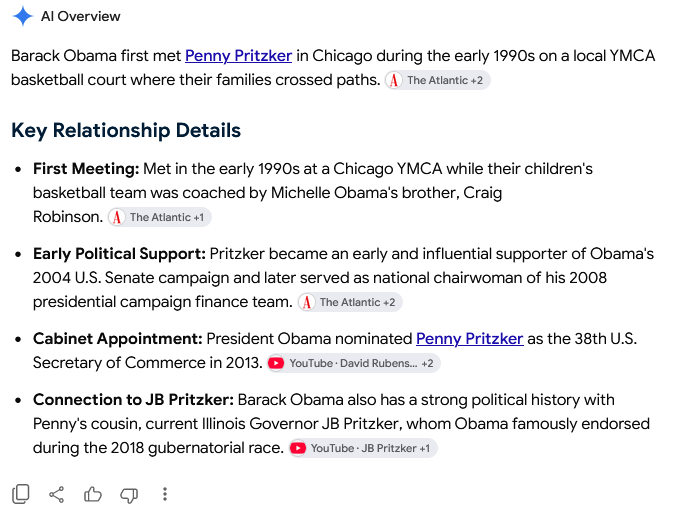Give the overview a thumbs down
The height and width of the screenshot is (520, 681).
pos(129,495)
